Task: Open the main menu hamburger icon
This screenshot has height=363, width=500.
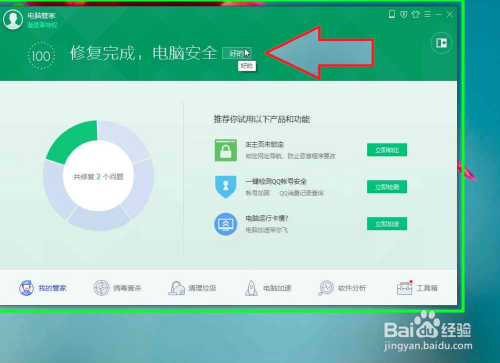Action: [x=428, y=14]
